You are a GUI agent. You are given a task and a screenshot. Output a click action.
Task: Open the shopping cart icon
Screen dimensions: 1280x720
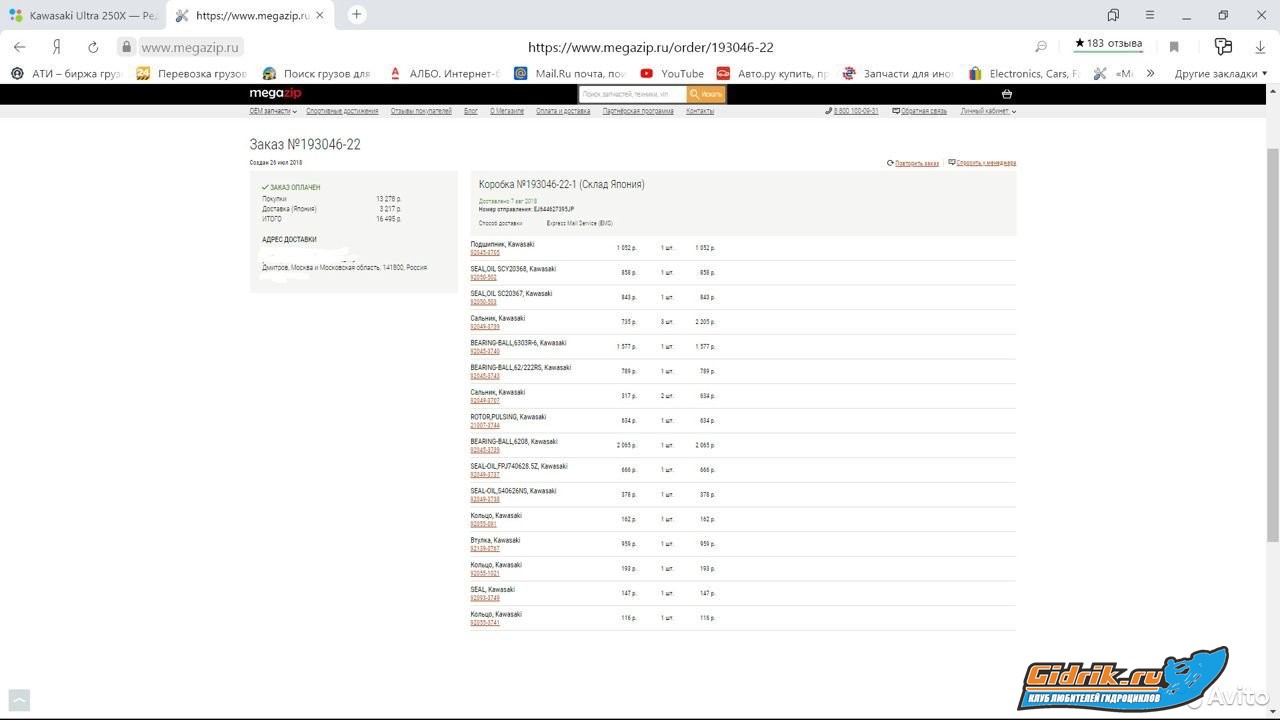pyautogui.click(x=1006, y=94)
